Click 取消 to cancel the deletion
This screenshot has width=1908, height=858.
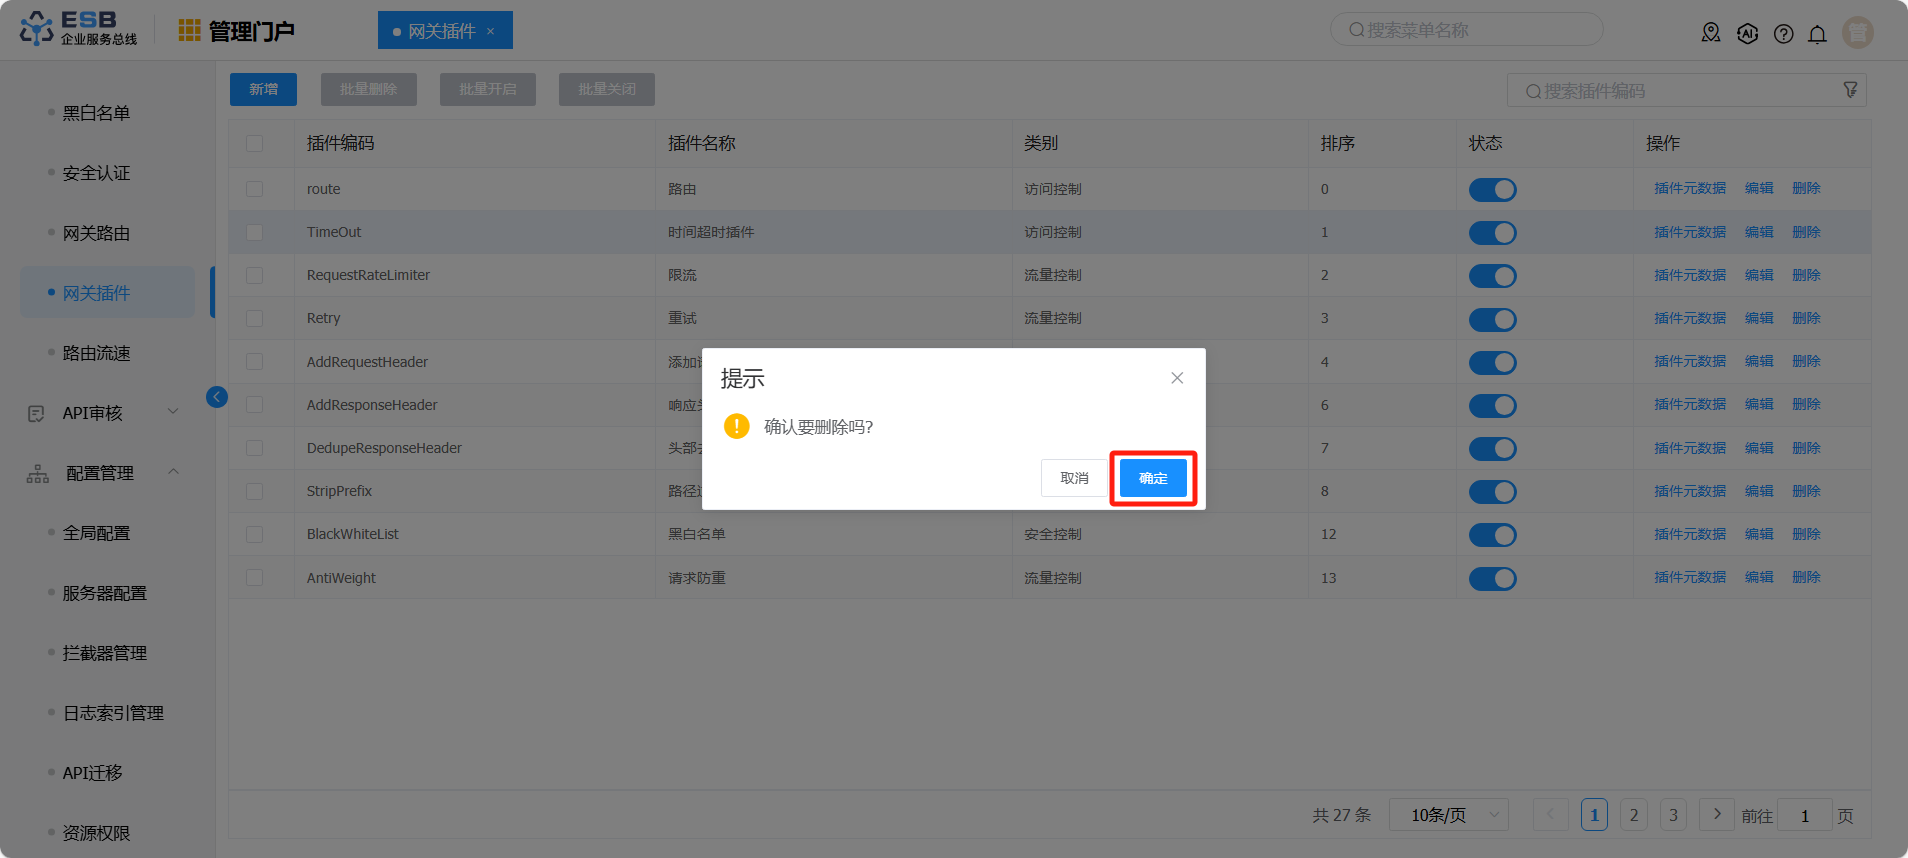(1074, 478)
